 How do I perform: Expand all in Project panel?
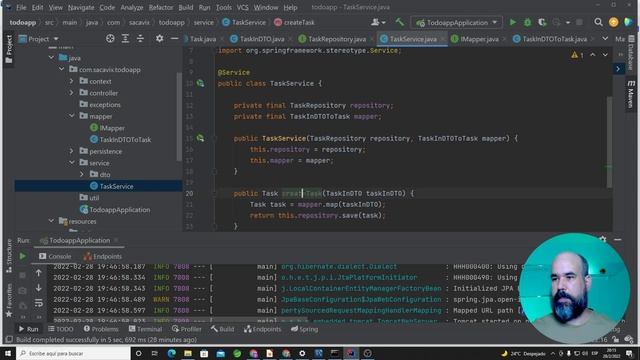125,39
